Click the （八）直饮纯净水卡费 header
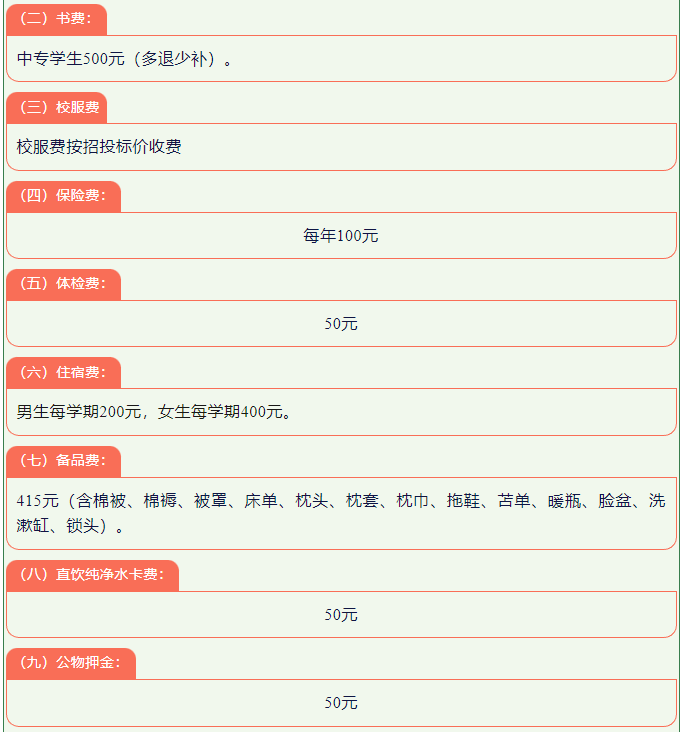The width and height of the screenshot is (683, 732). tap(92, 575)
